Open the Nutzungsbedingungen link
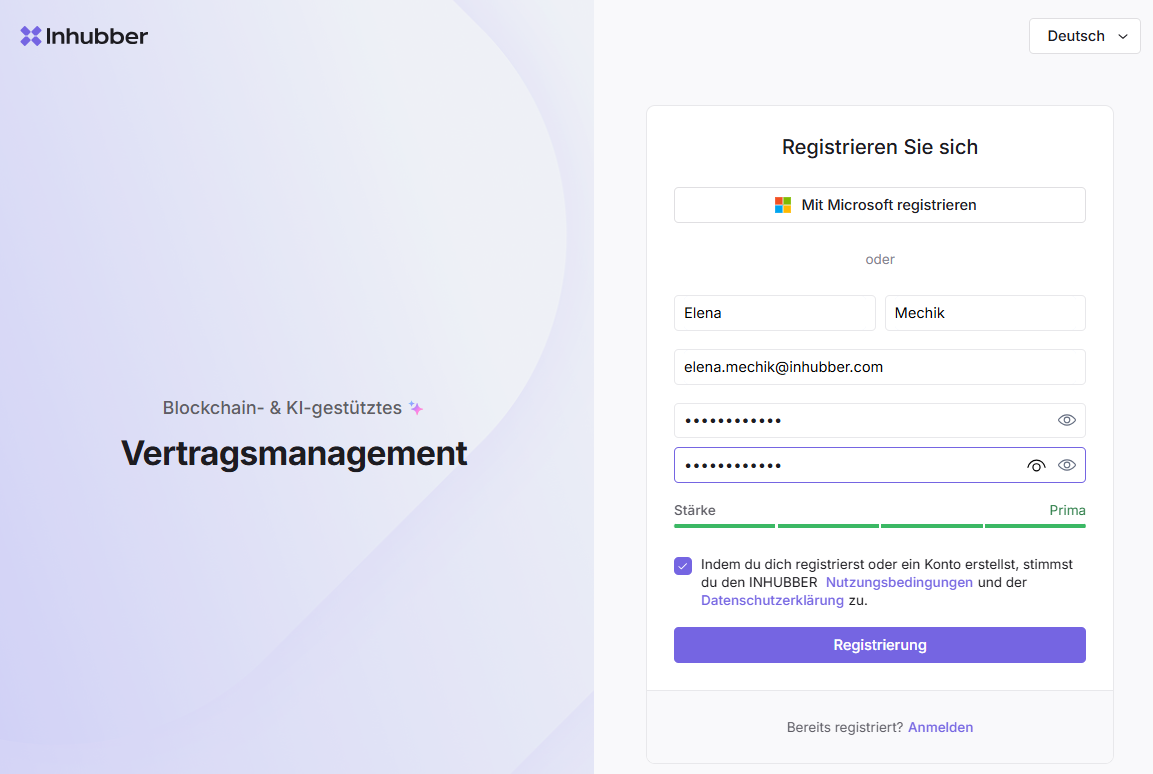The width and height of the screenshot is (1153, 774). (x=899, y=582)
